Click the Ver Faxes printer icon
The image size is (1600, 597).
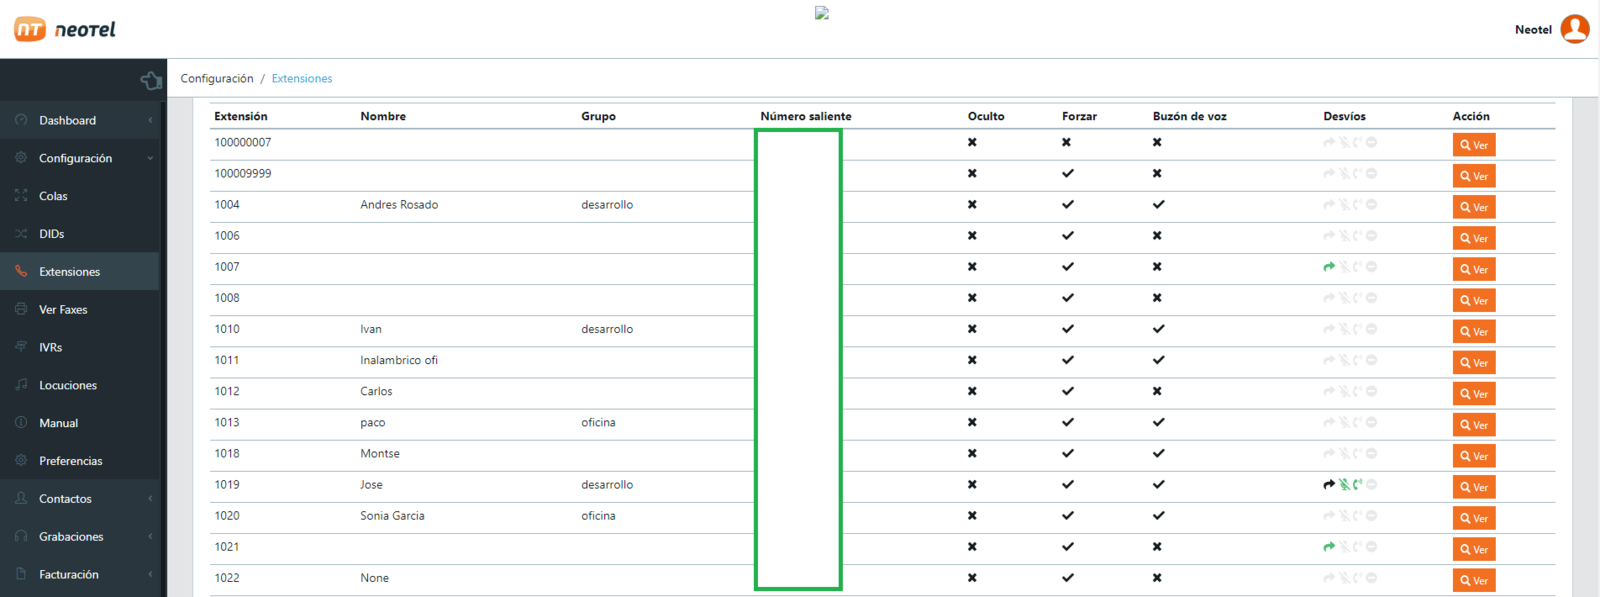click(x=21, y=310)
